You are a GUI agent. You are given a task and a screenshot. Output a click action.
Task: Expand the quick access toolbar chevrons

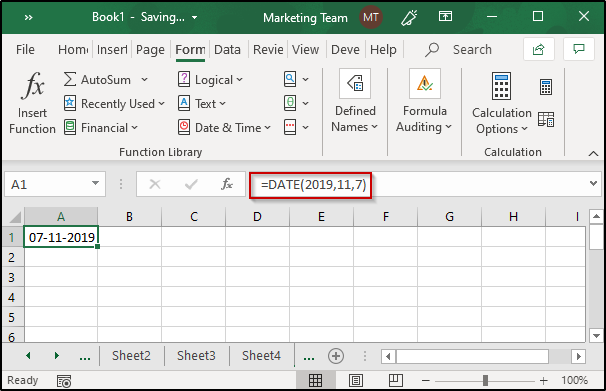pos(28,17)
